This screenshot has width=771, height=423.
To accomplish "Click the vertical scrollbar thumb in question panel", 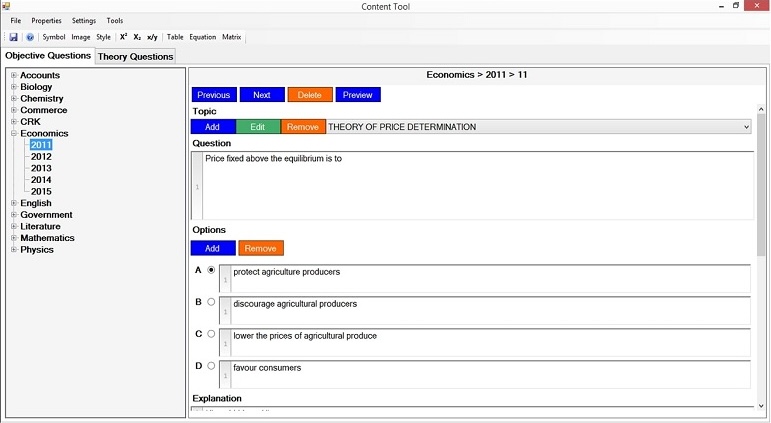I will click(761, 184).
